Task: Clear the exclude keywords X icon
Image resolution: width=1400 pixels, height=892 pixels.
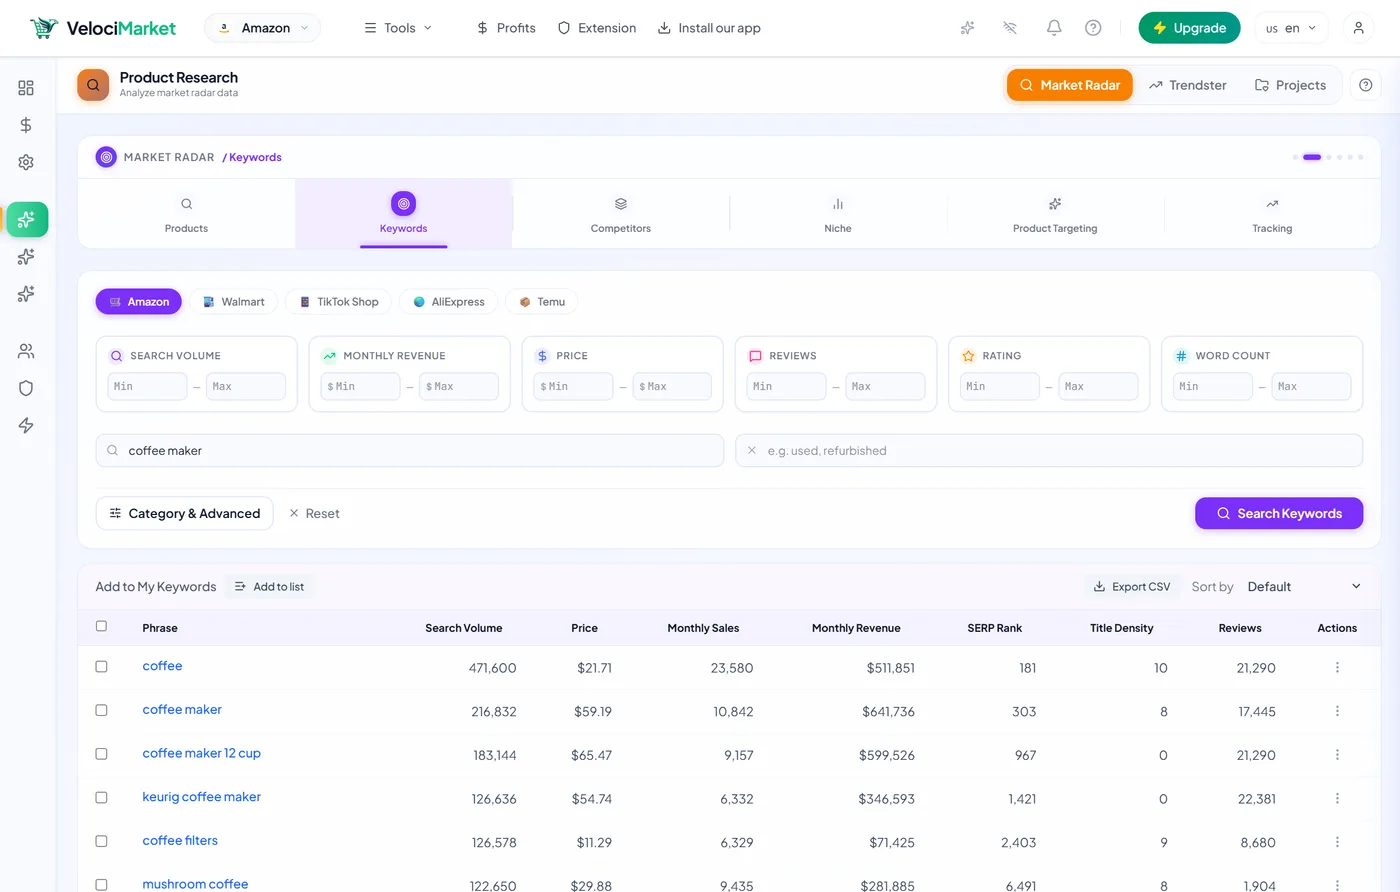Action: pos(752,450)
